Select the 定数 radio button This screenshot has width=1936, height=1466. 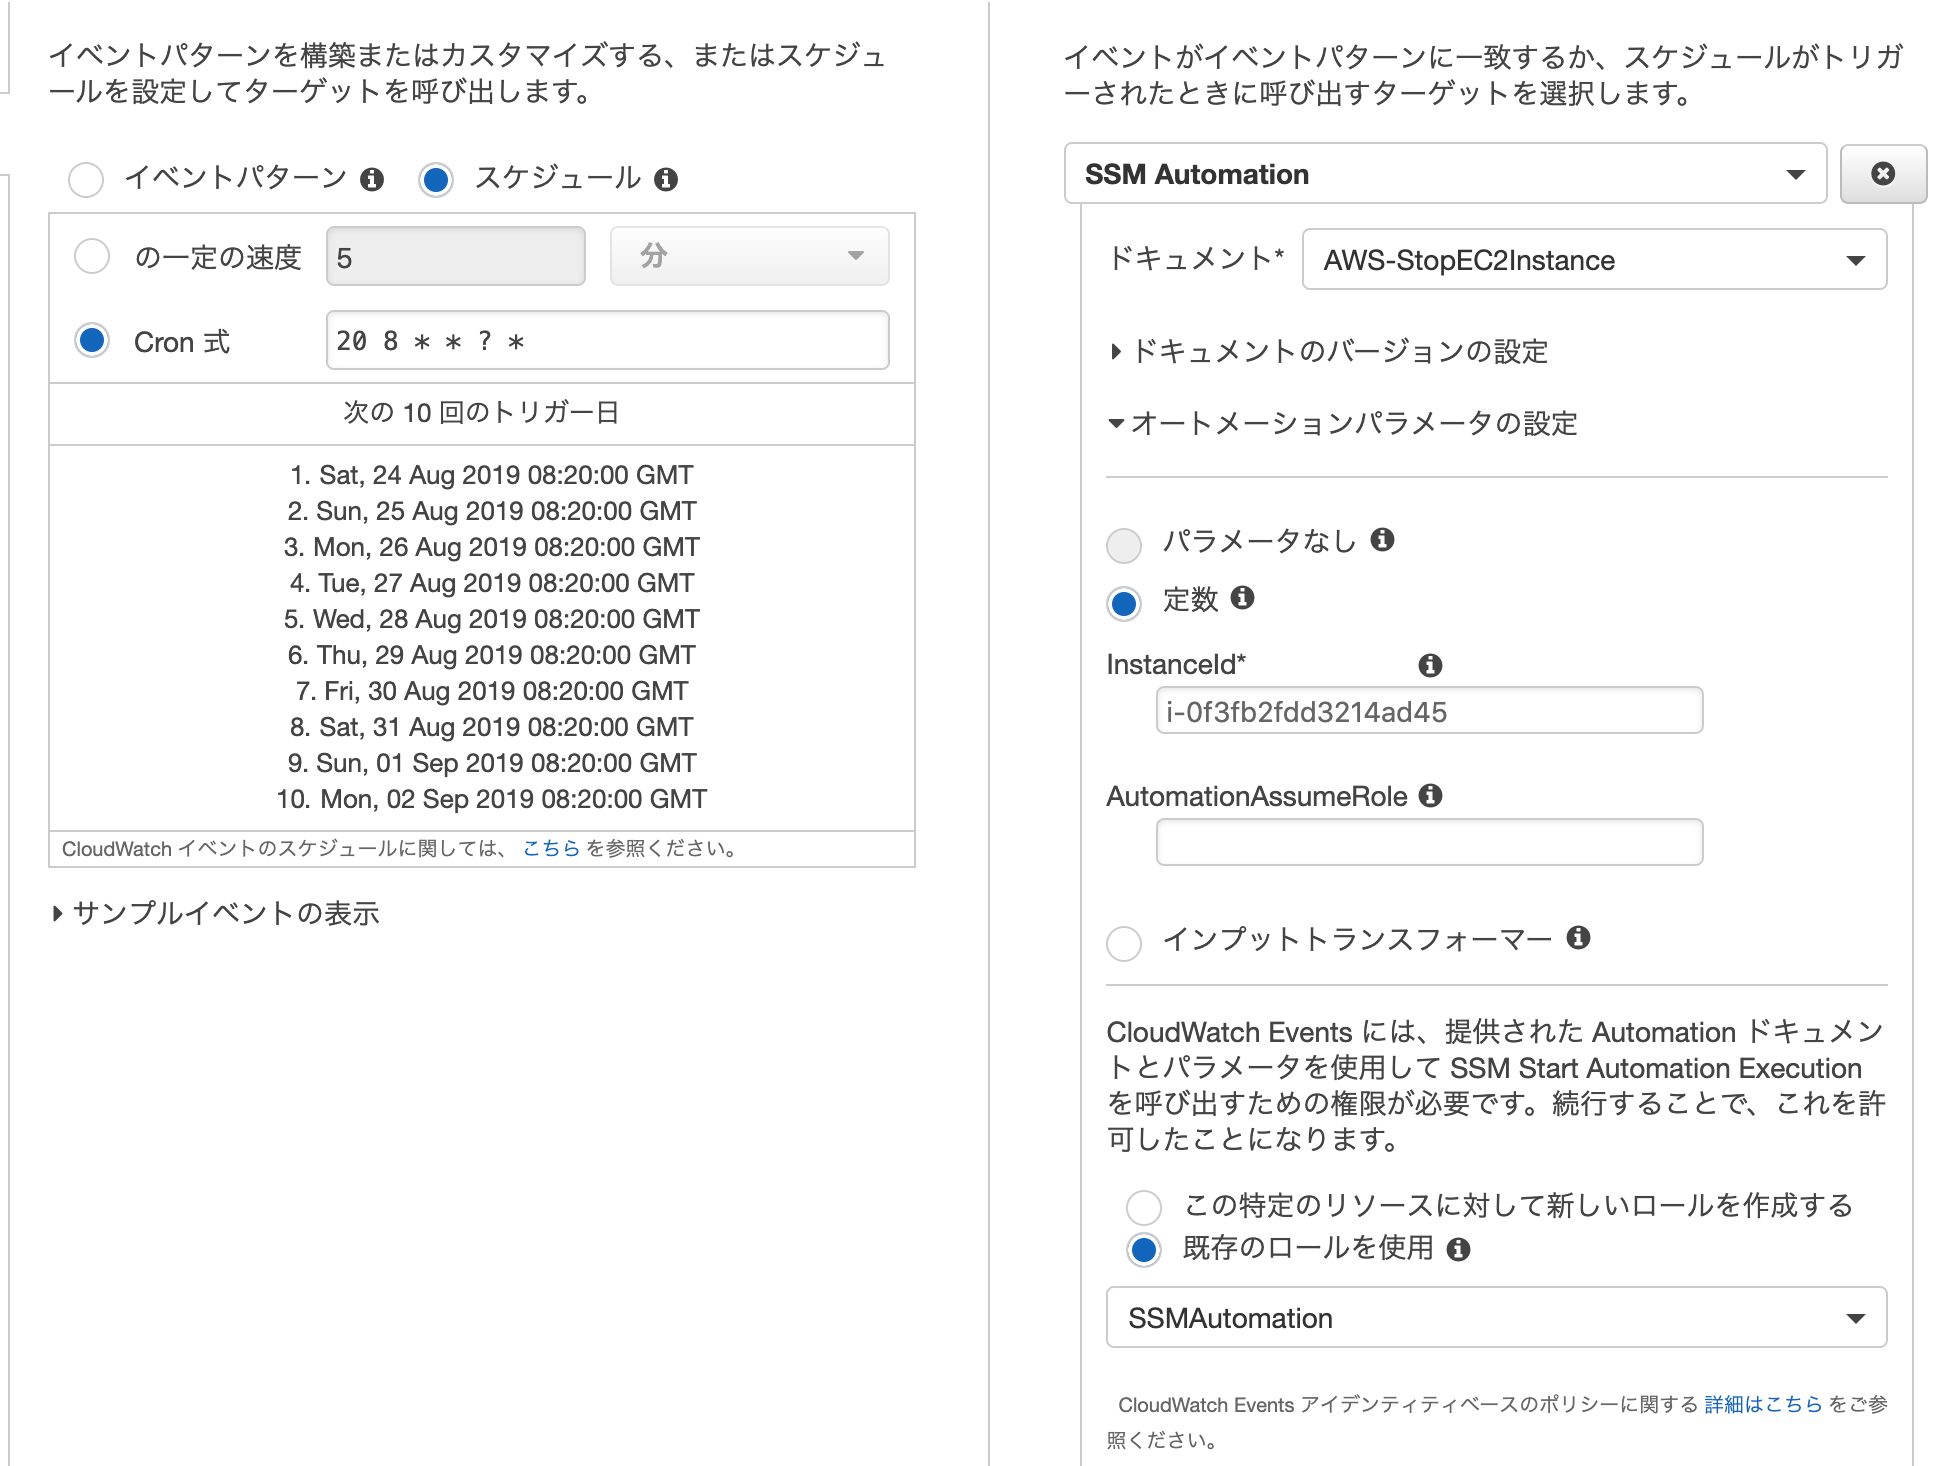coord(1124,603)
